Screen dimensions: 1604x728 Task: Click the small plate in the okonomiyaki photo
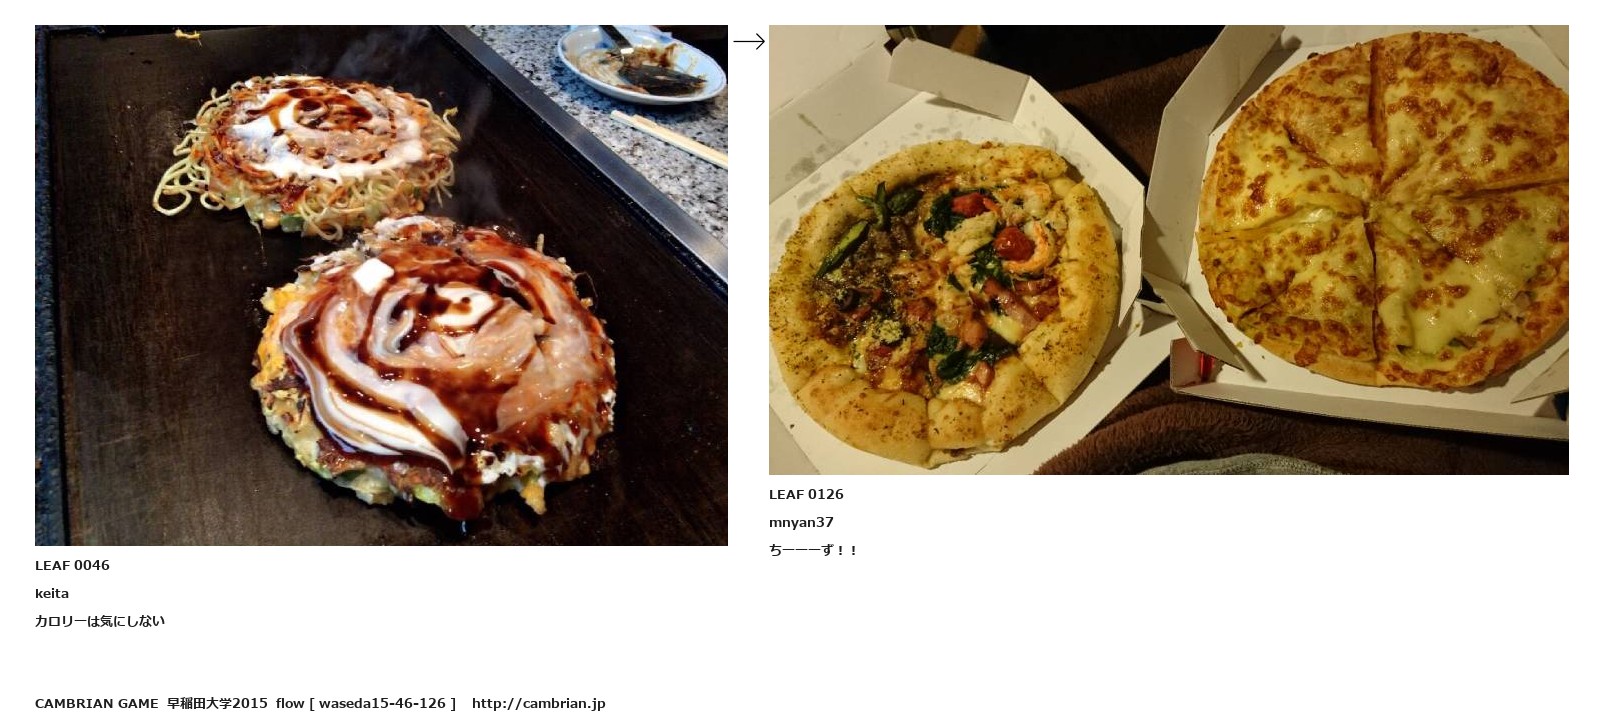click(x=642, y=62)
